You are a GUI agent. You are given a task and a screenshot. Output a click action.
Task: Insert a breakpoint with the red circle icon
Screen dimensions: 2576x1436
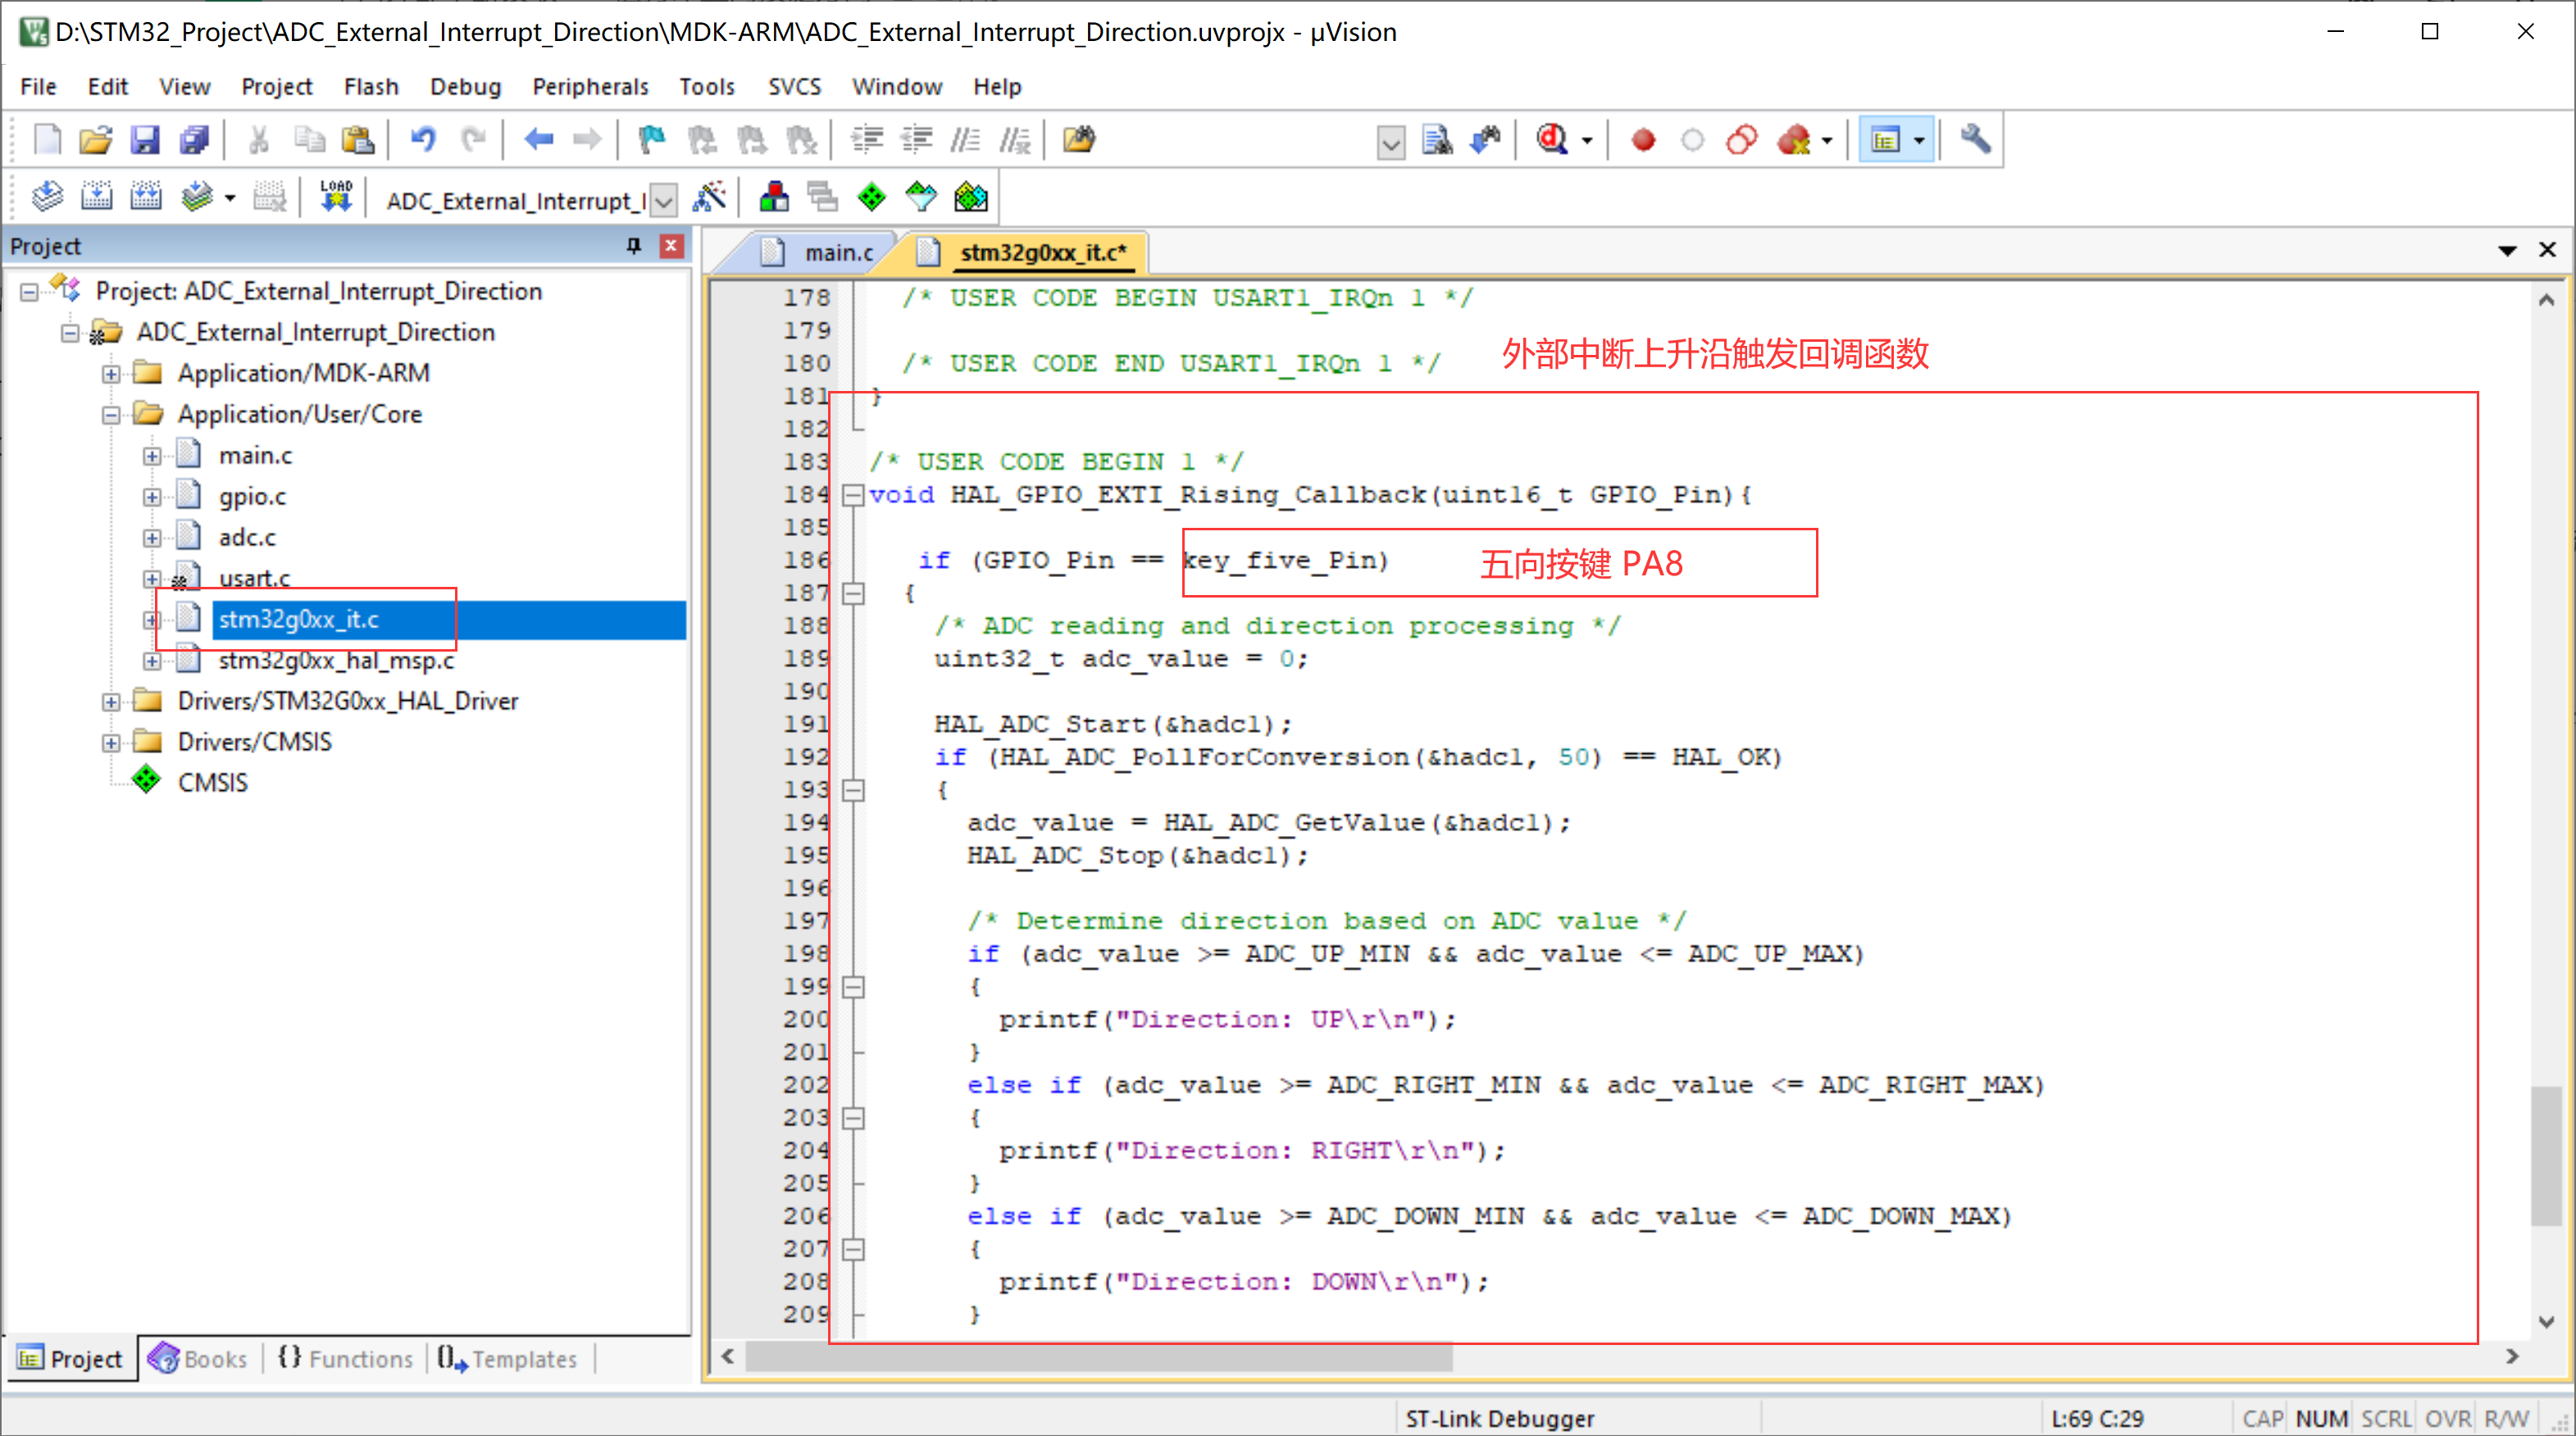tap(1643, 140)
